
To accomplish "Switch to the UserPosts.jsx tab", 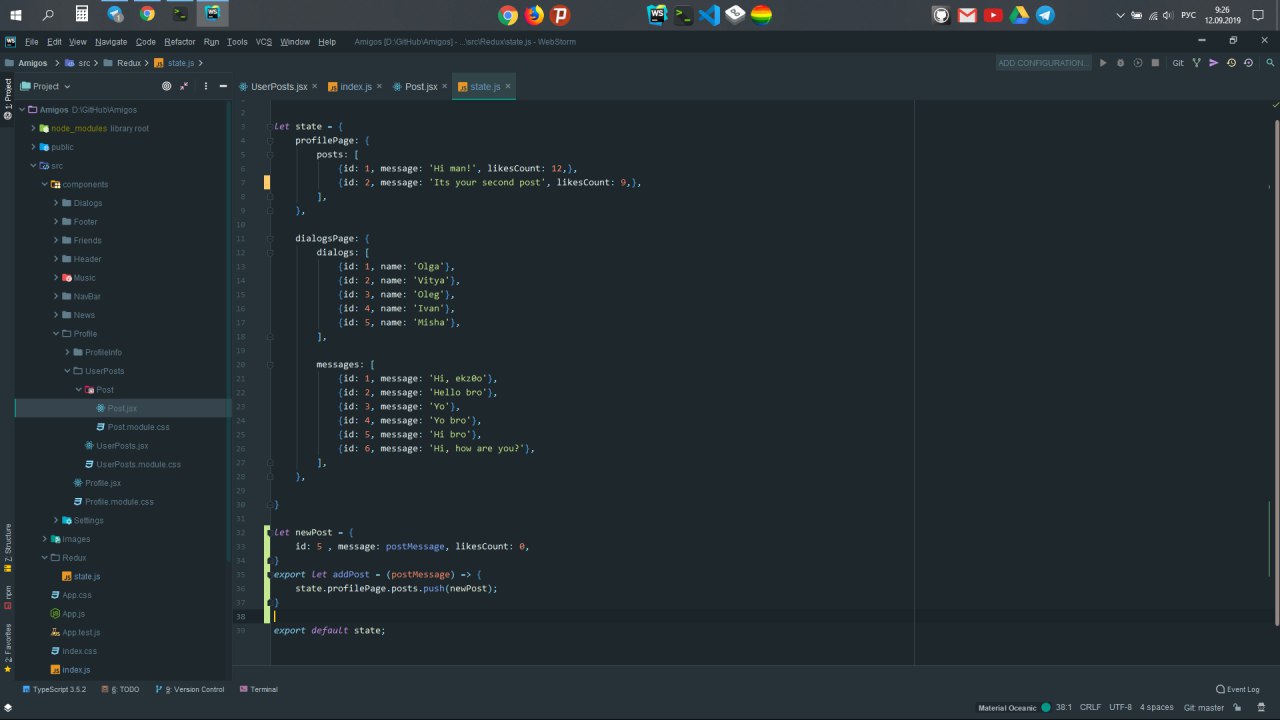I will pos(278,87).
